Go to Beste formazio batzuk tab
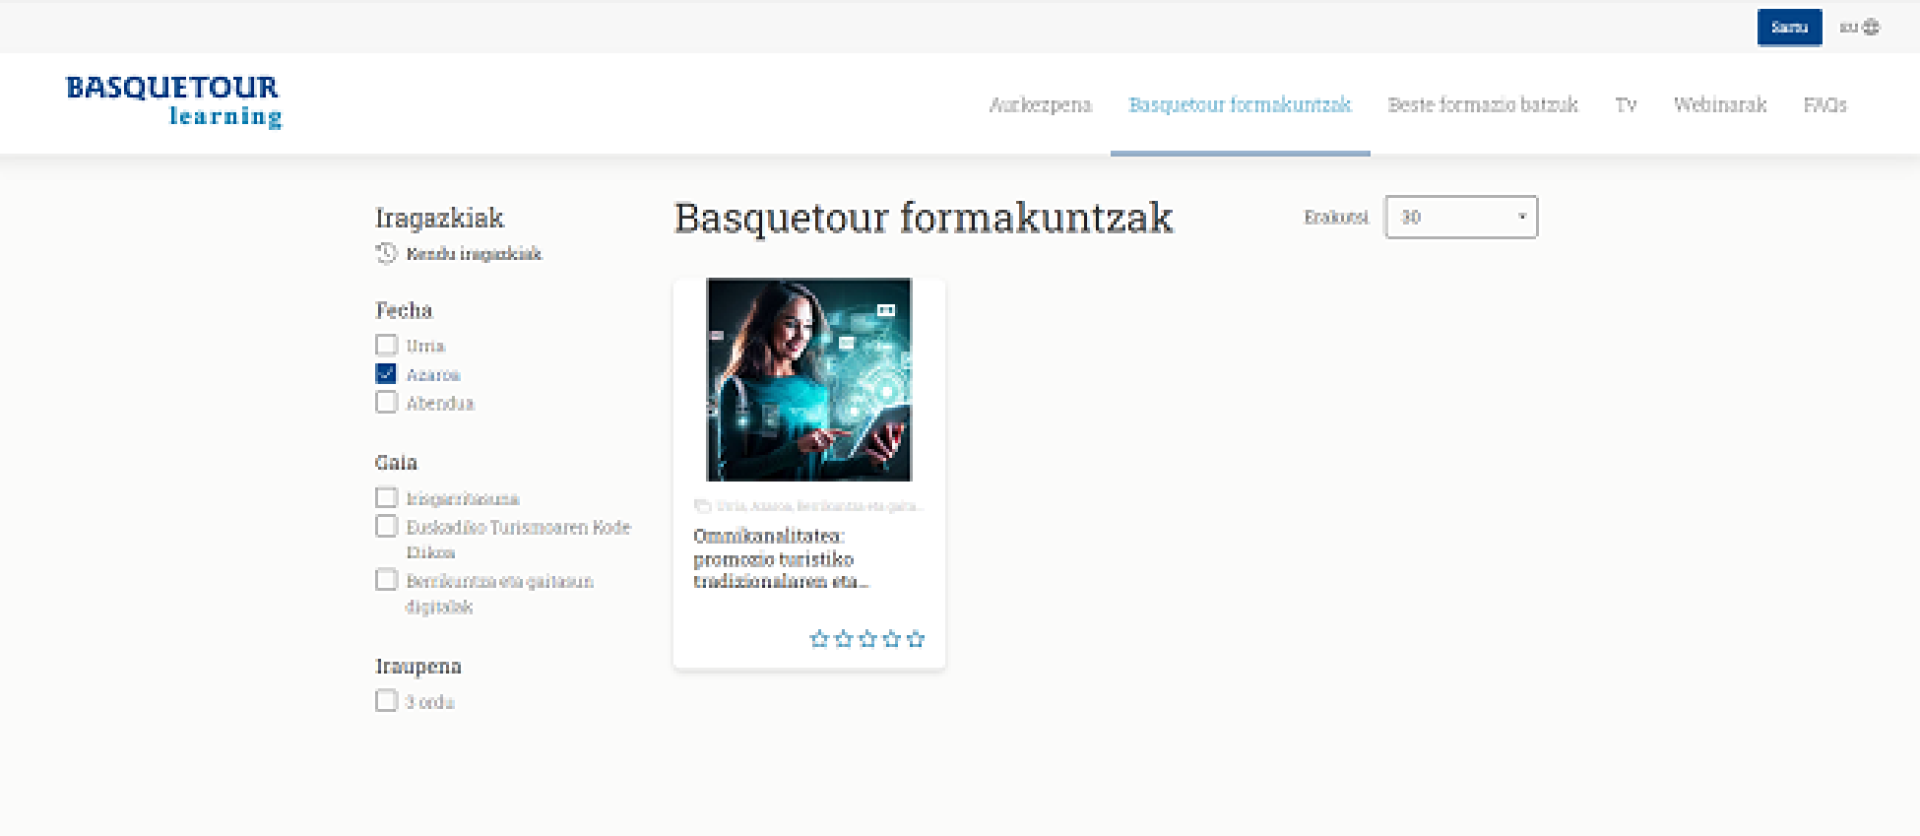This screenshot has width=1920, height=836. [1482, 105]
